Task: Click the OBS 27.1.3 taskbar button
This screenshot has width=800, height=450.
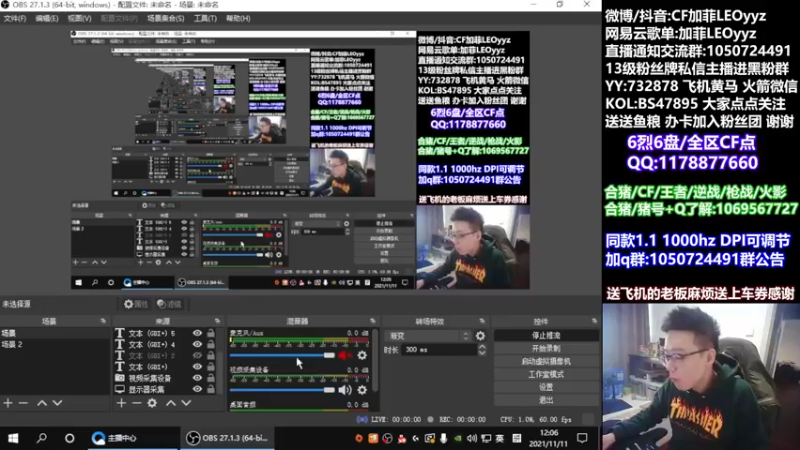Action: 228,438
